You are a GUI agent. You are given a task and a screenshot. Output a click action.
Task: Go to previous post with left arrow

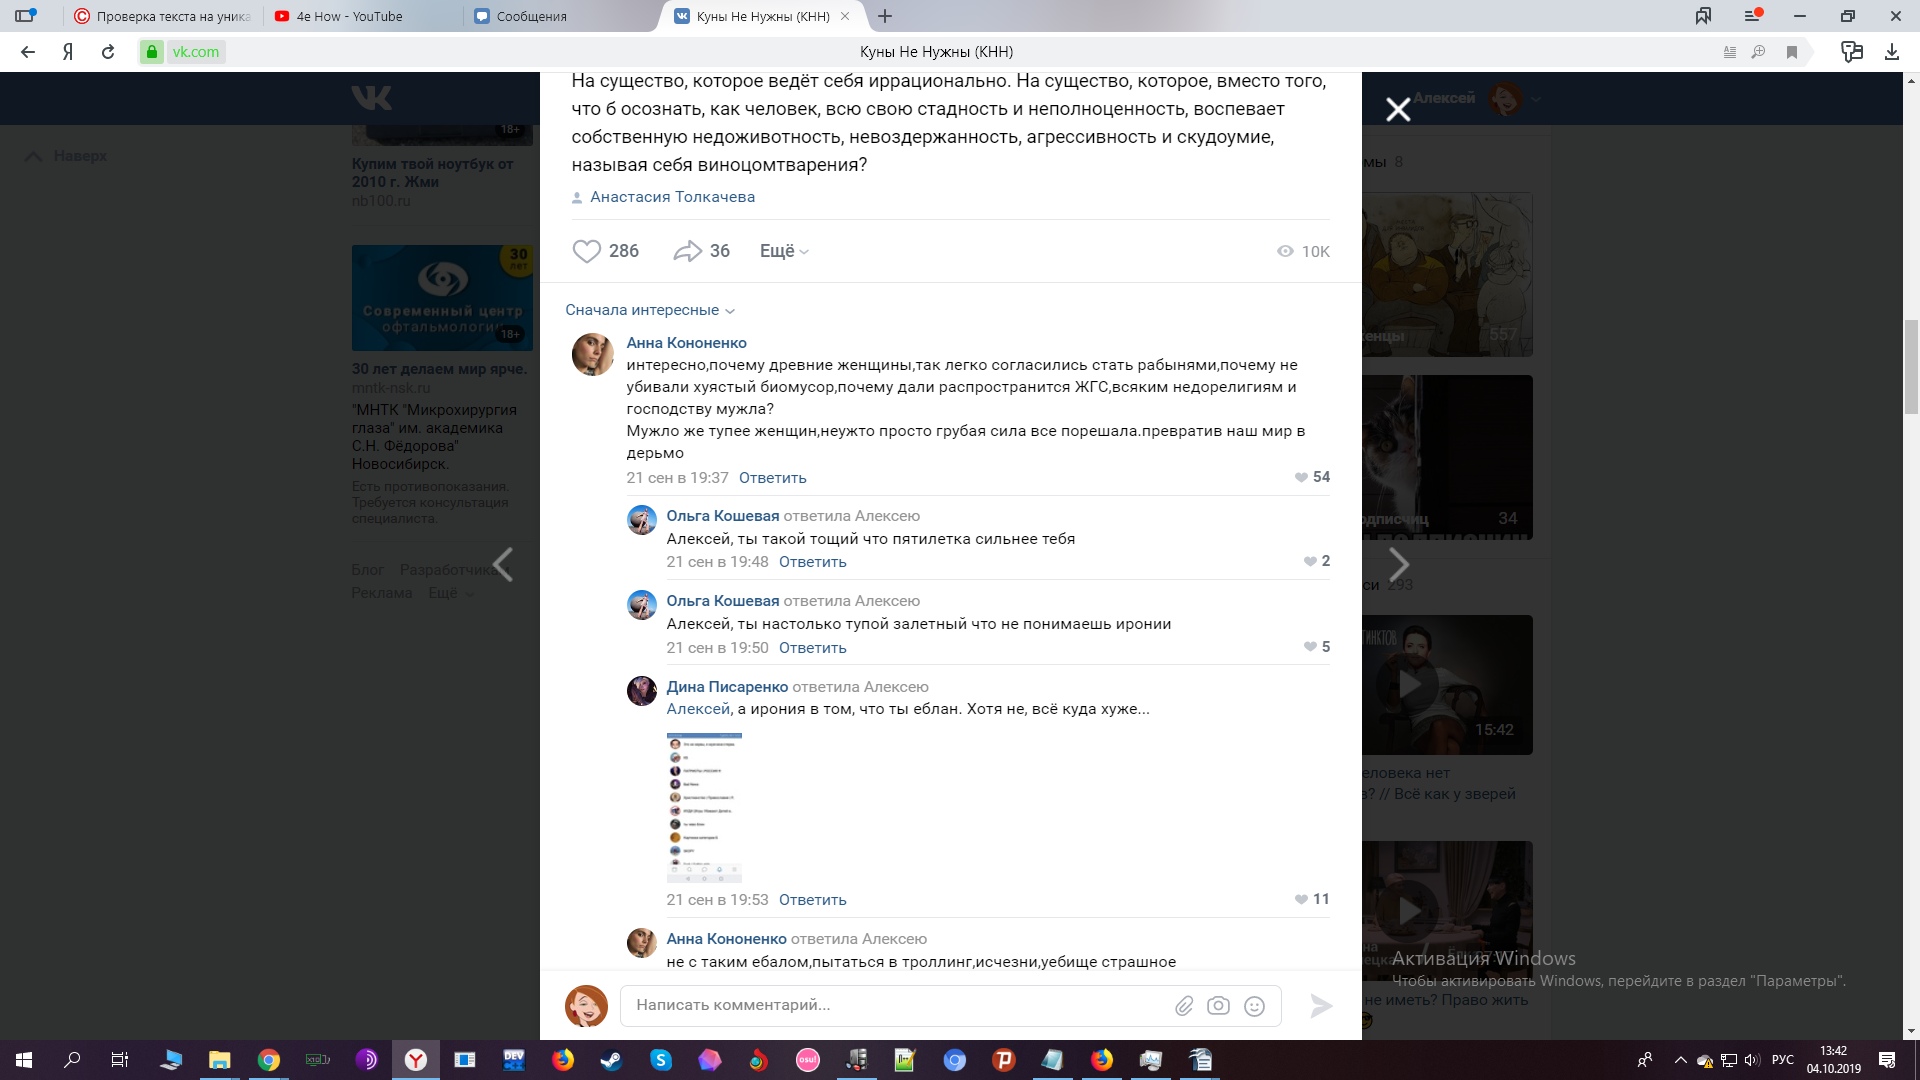pos(503,565)
